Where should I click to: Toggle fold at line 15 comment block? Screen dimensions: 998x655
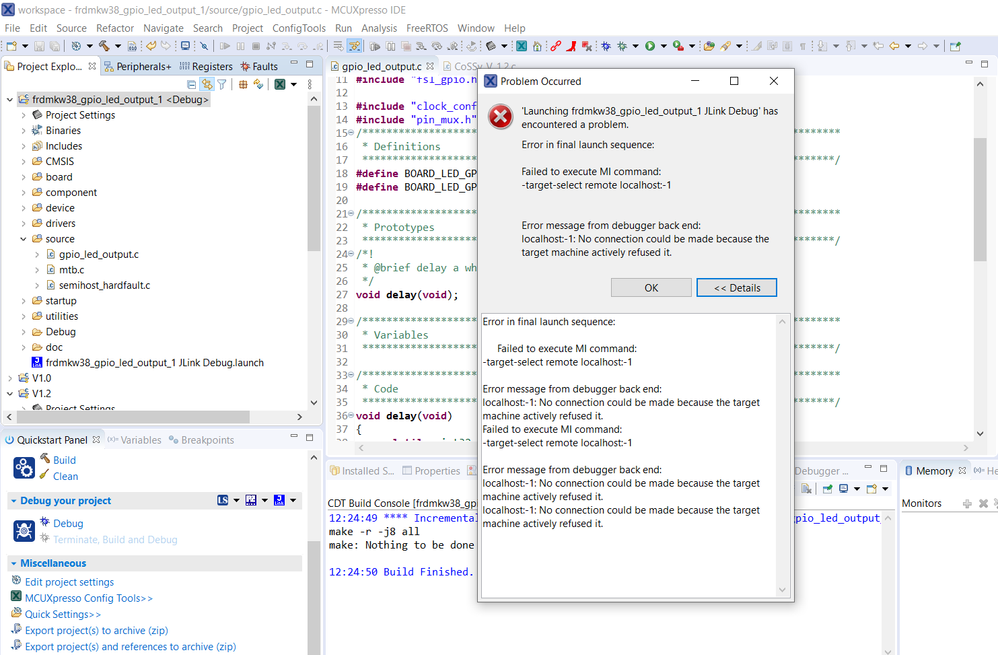(351, 133)
